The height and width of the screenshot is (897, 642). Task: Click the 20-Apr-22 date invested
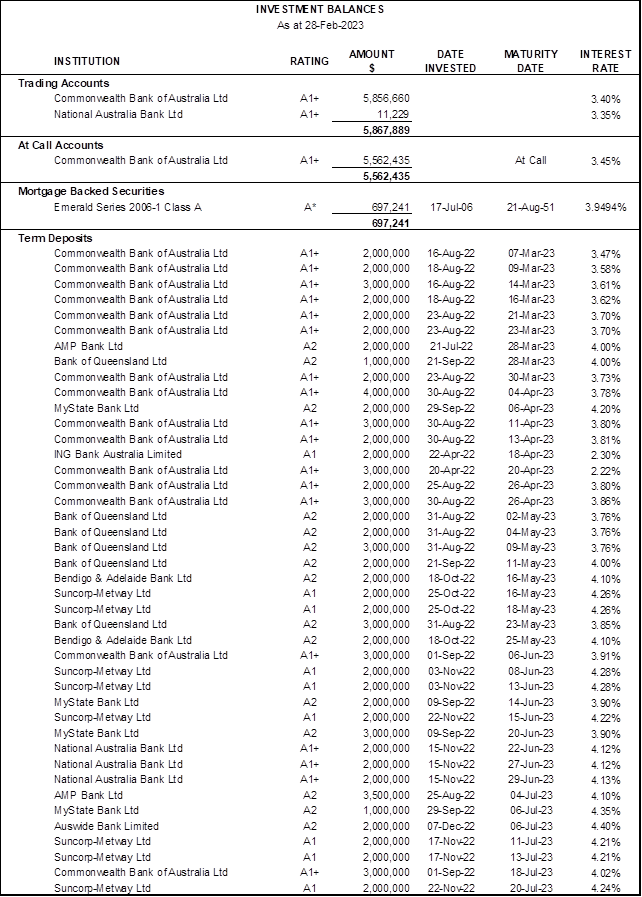coord(451,471)
